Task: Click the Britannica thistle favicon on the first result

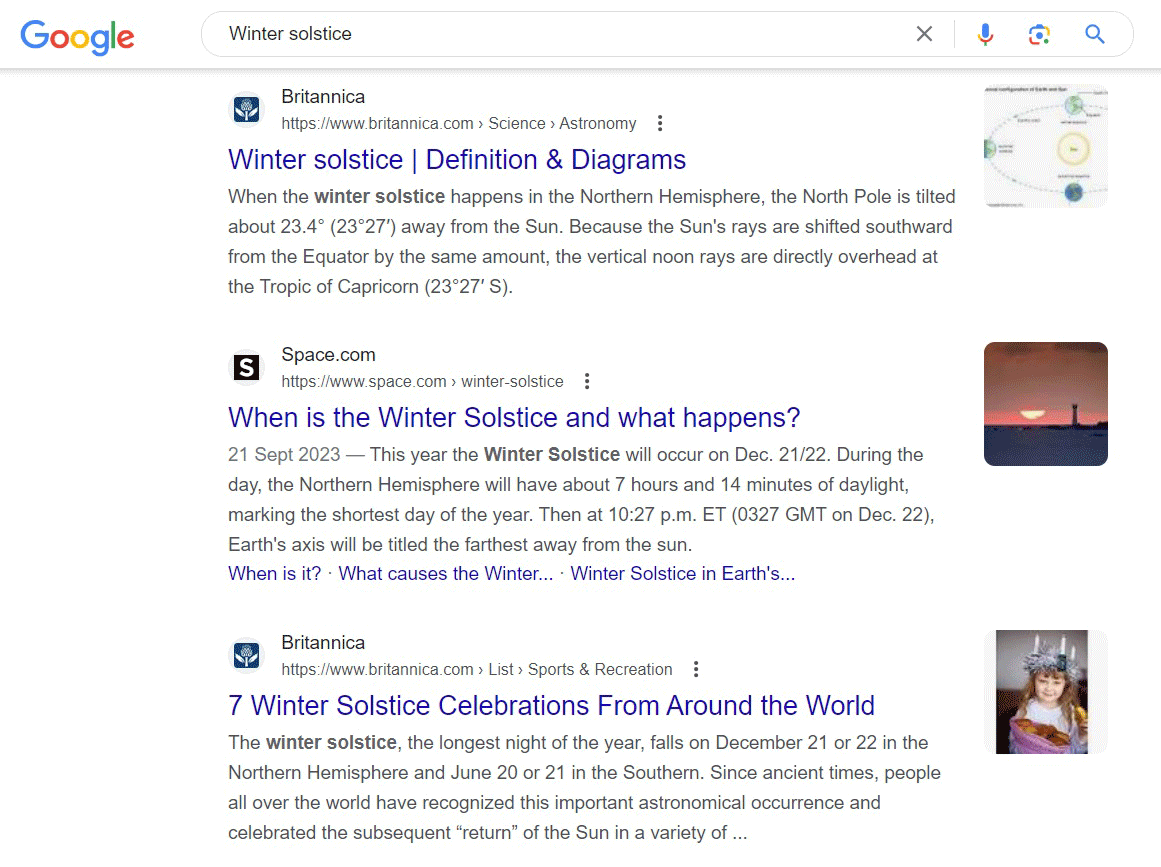Action: tap(246, 110)
